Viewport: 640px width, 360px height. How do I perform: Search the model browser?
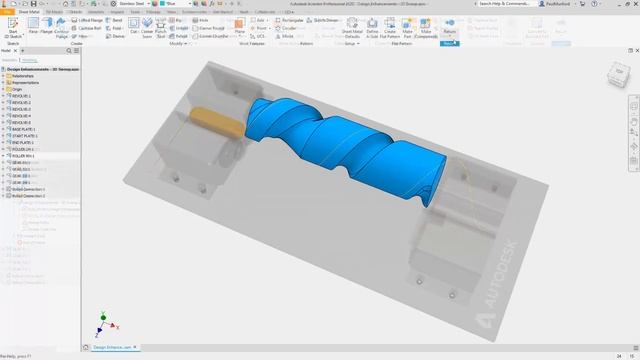pos(69,51)
